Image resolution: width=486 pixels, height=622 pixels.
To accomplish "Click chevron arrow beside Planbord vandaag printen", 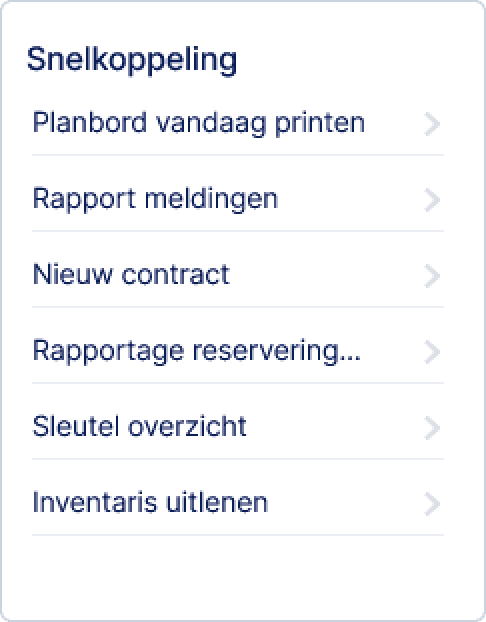I will point(432,124).
